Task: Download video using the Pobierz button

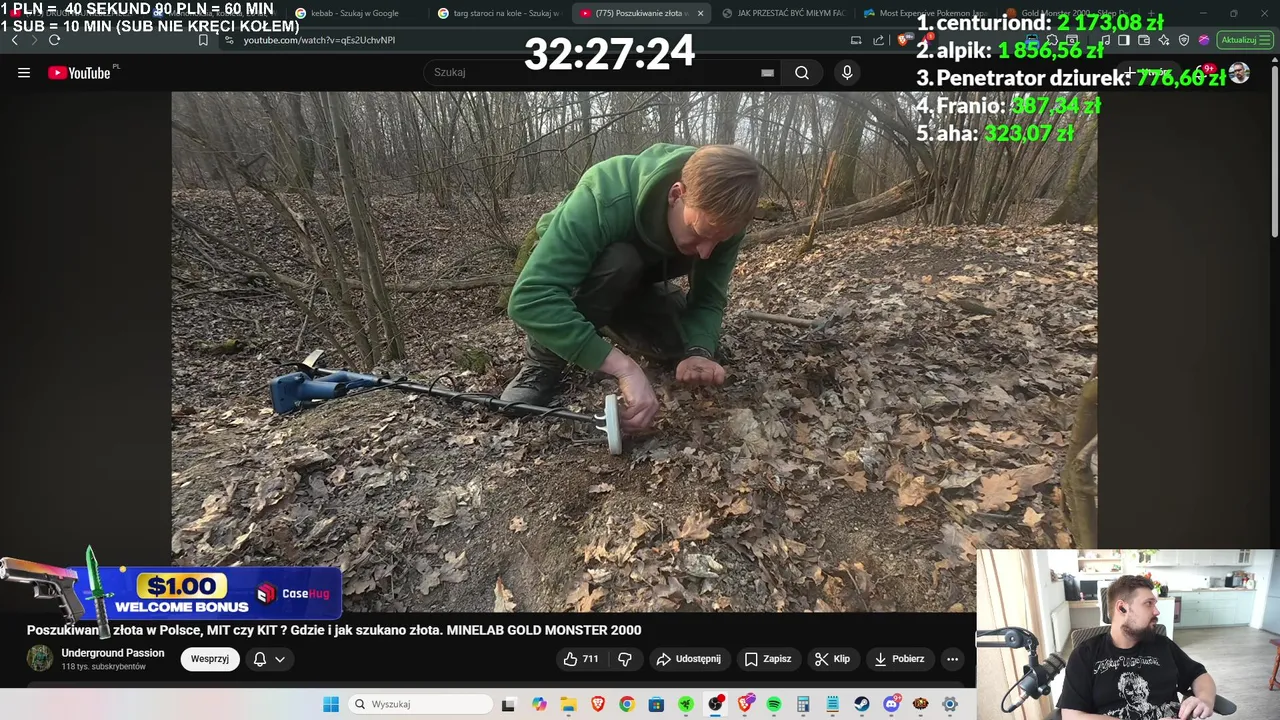Action: tap(899, 659)
